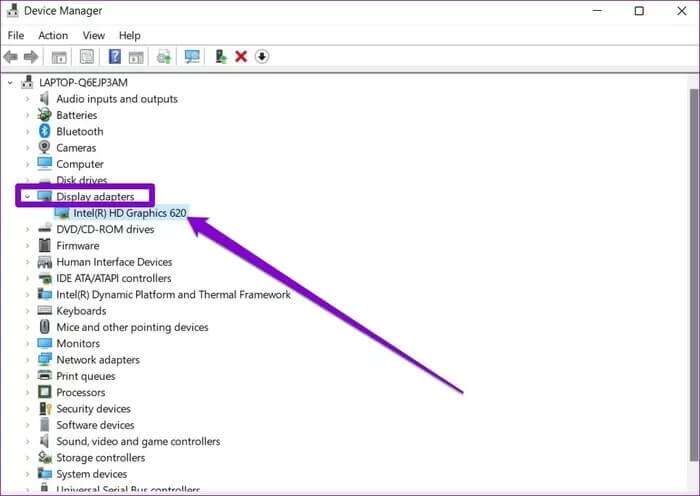Select the Firmware label text

tap(78, 246)
